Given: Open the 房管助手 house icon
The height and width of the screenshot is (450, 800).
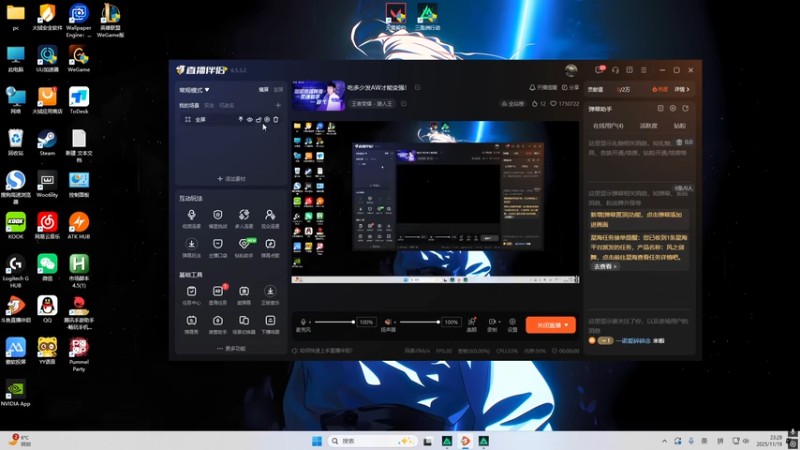Looking at the screenshot, I should click(218, 320).
